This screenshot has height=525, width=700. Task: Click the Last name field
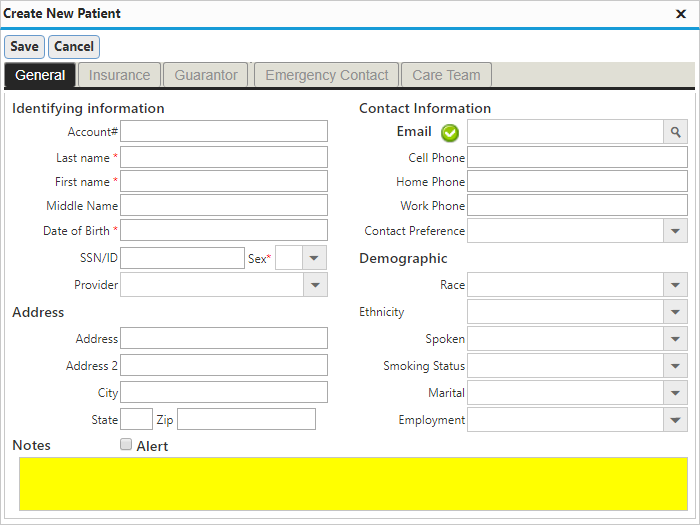224,157
